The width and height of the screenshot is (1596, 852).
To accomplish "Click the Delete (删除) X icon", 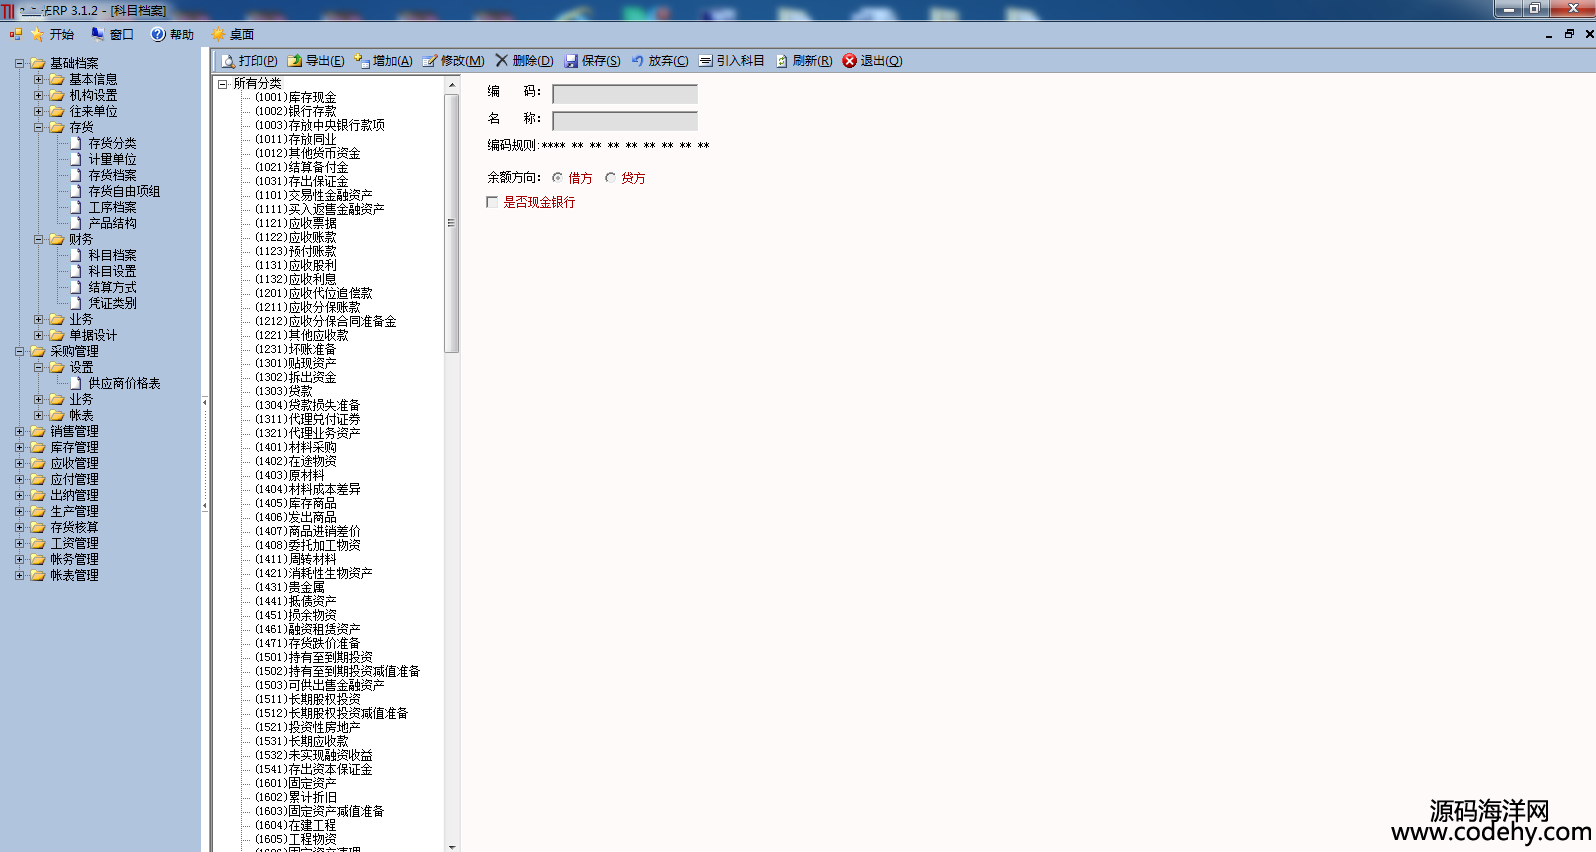I will coord(502,61).
